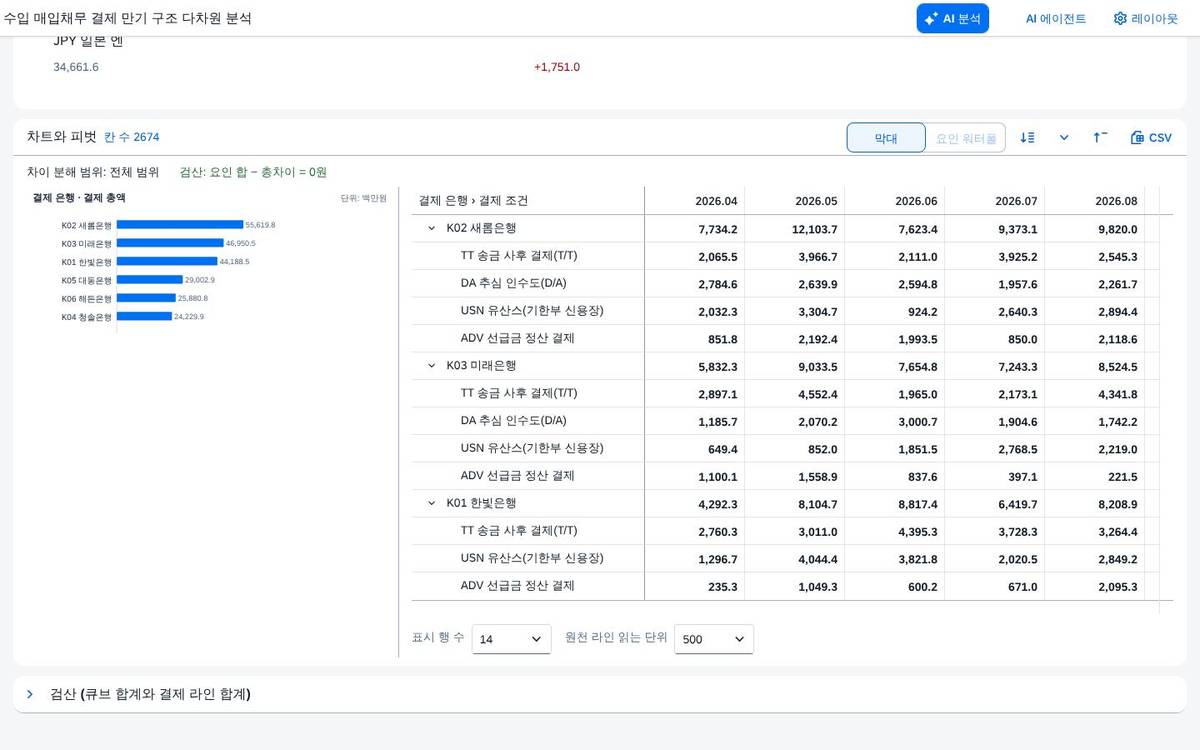1200x750 pixels.
Task: Click K02 TT 송금 사후 결제(T/T) row label
Action: (x=519, y=256)
